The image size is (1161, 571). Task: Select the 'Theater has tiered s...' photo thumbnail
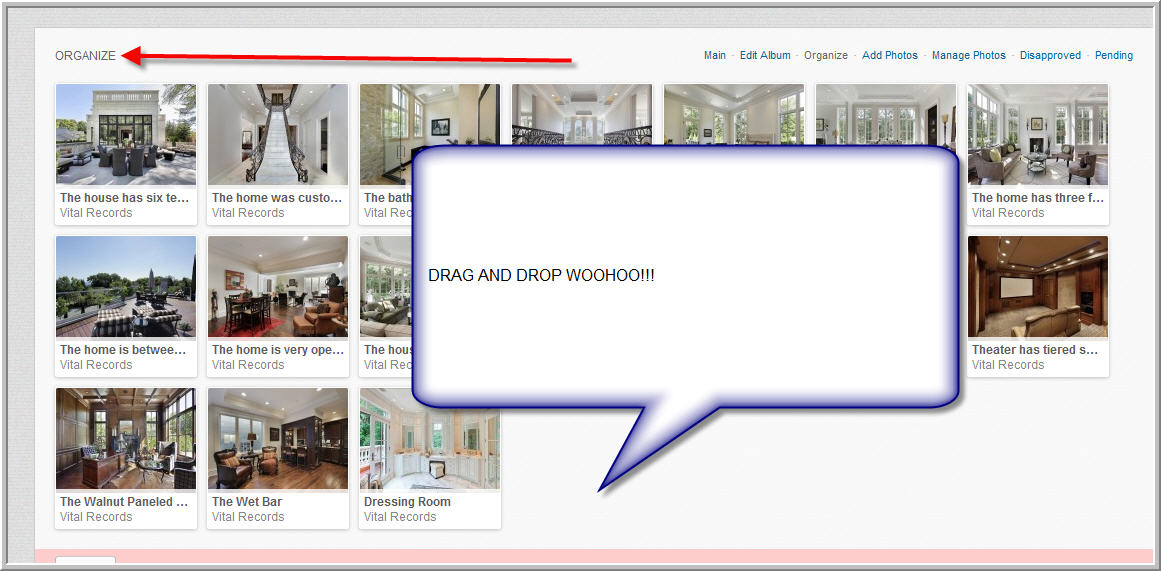(1037, 287)
